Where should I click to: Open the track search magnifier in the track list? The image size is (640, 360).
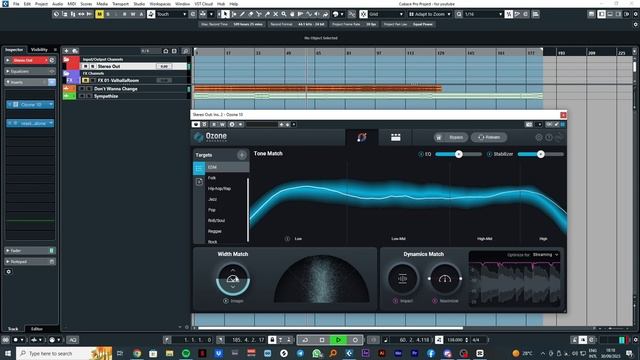[186, 51]
